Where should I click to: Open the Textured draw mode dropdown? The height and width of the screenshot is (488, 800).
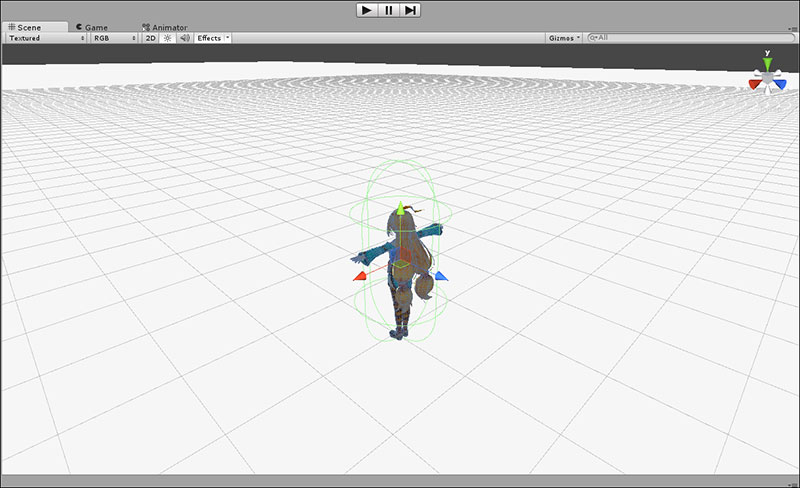click(46, 38)
